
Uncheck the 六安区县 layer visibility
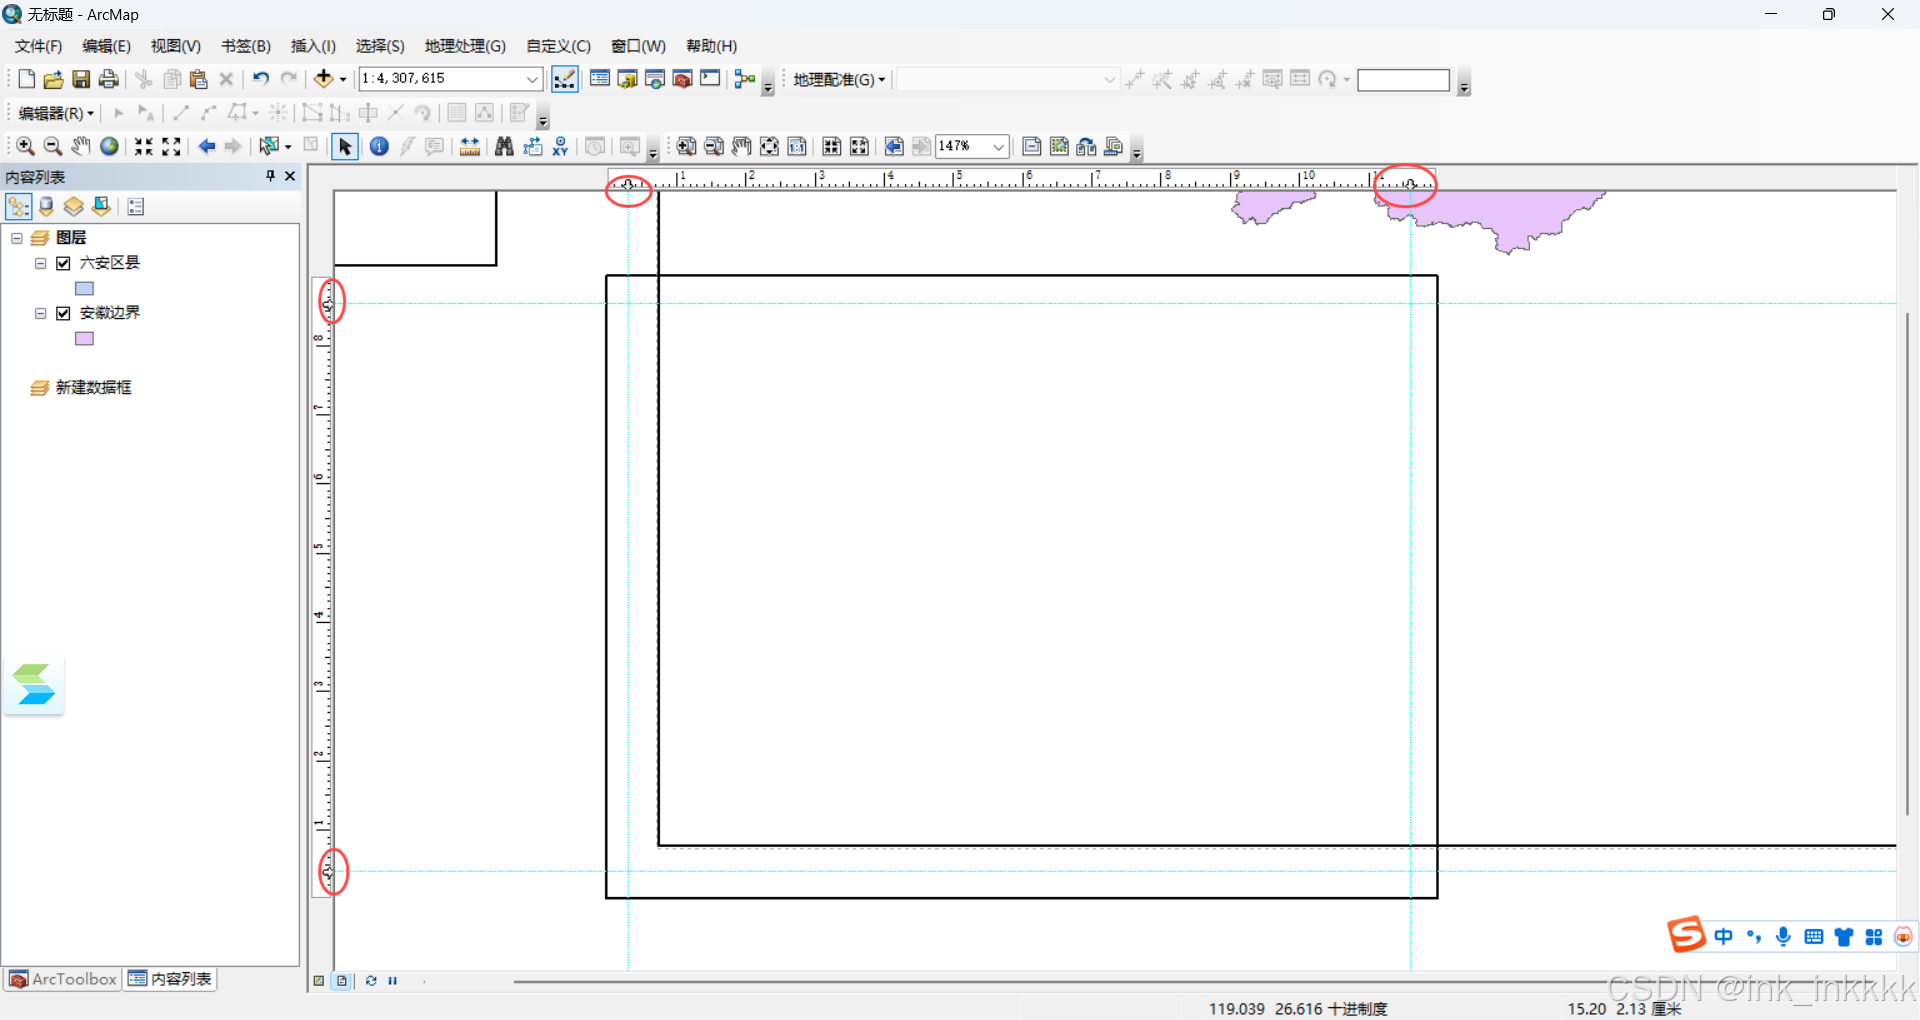[x=64, y=263]
